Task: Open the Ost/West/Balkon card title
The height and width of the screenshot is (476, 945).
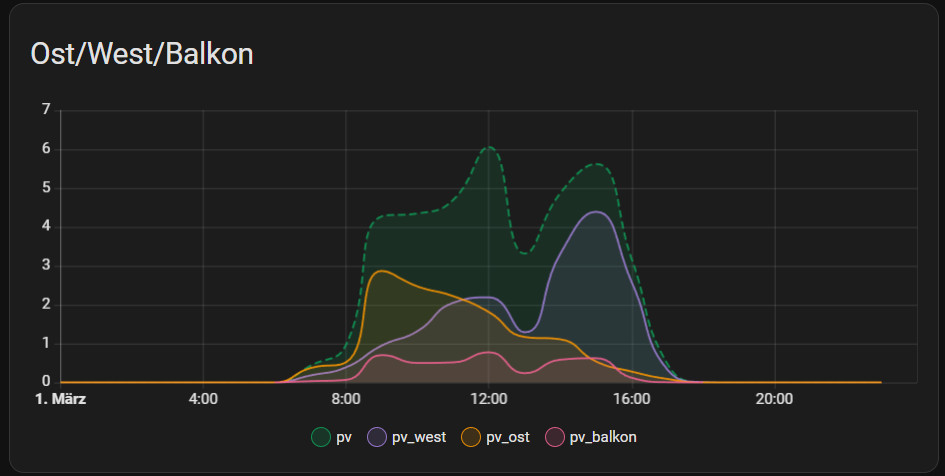Action: point(142,54)
